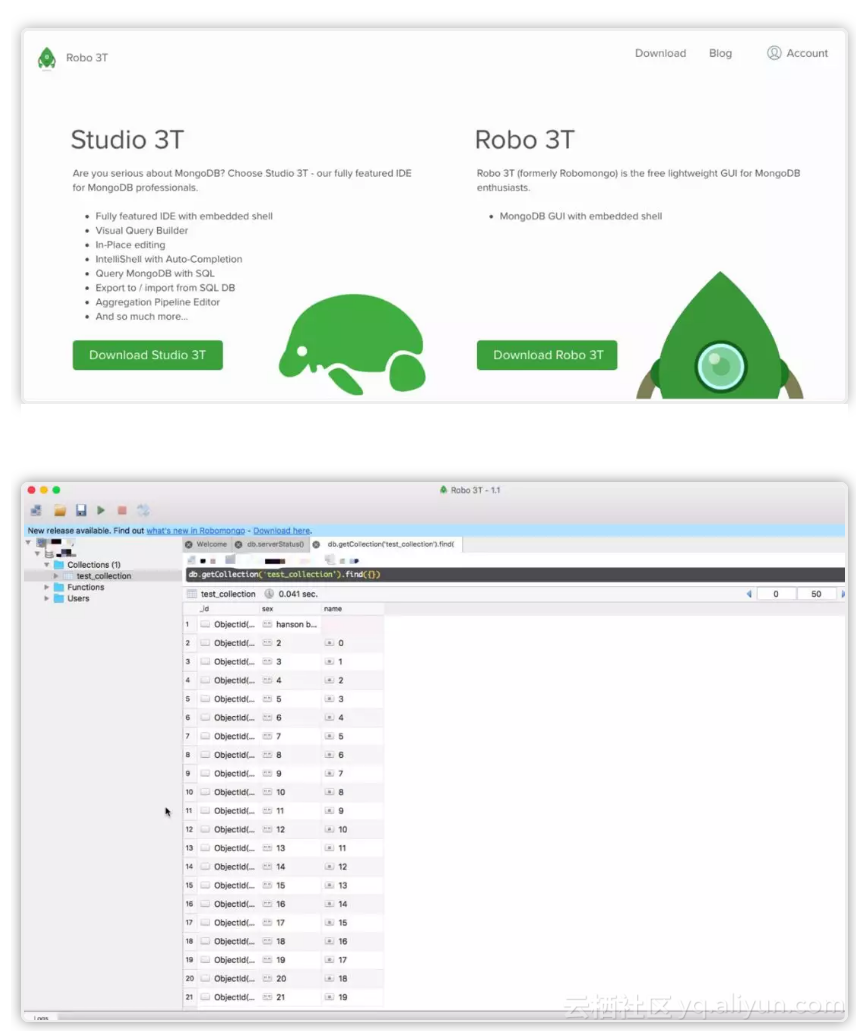This screenshot has width=856, height=1031.
Task: Open the 'what's new in Robomongo' link
Action: tap(195, 531)
